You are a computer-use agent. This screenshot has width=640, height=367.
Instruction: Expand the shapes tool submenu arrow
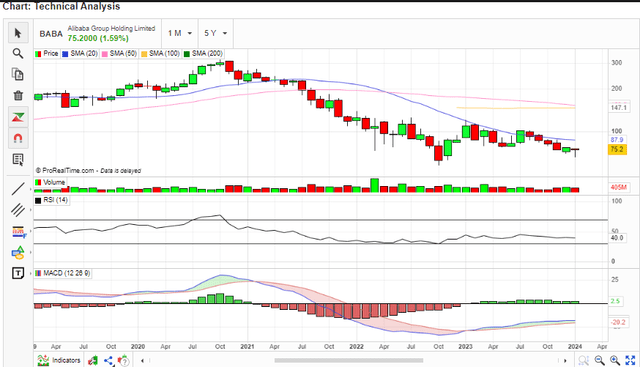[31, 252]
